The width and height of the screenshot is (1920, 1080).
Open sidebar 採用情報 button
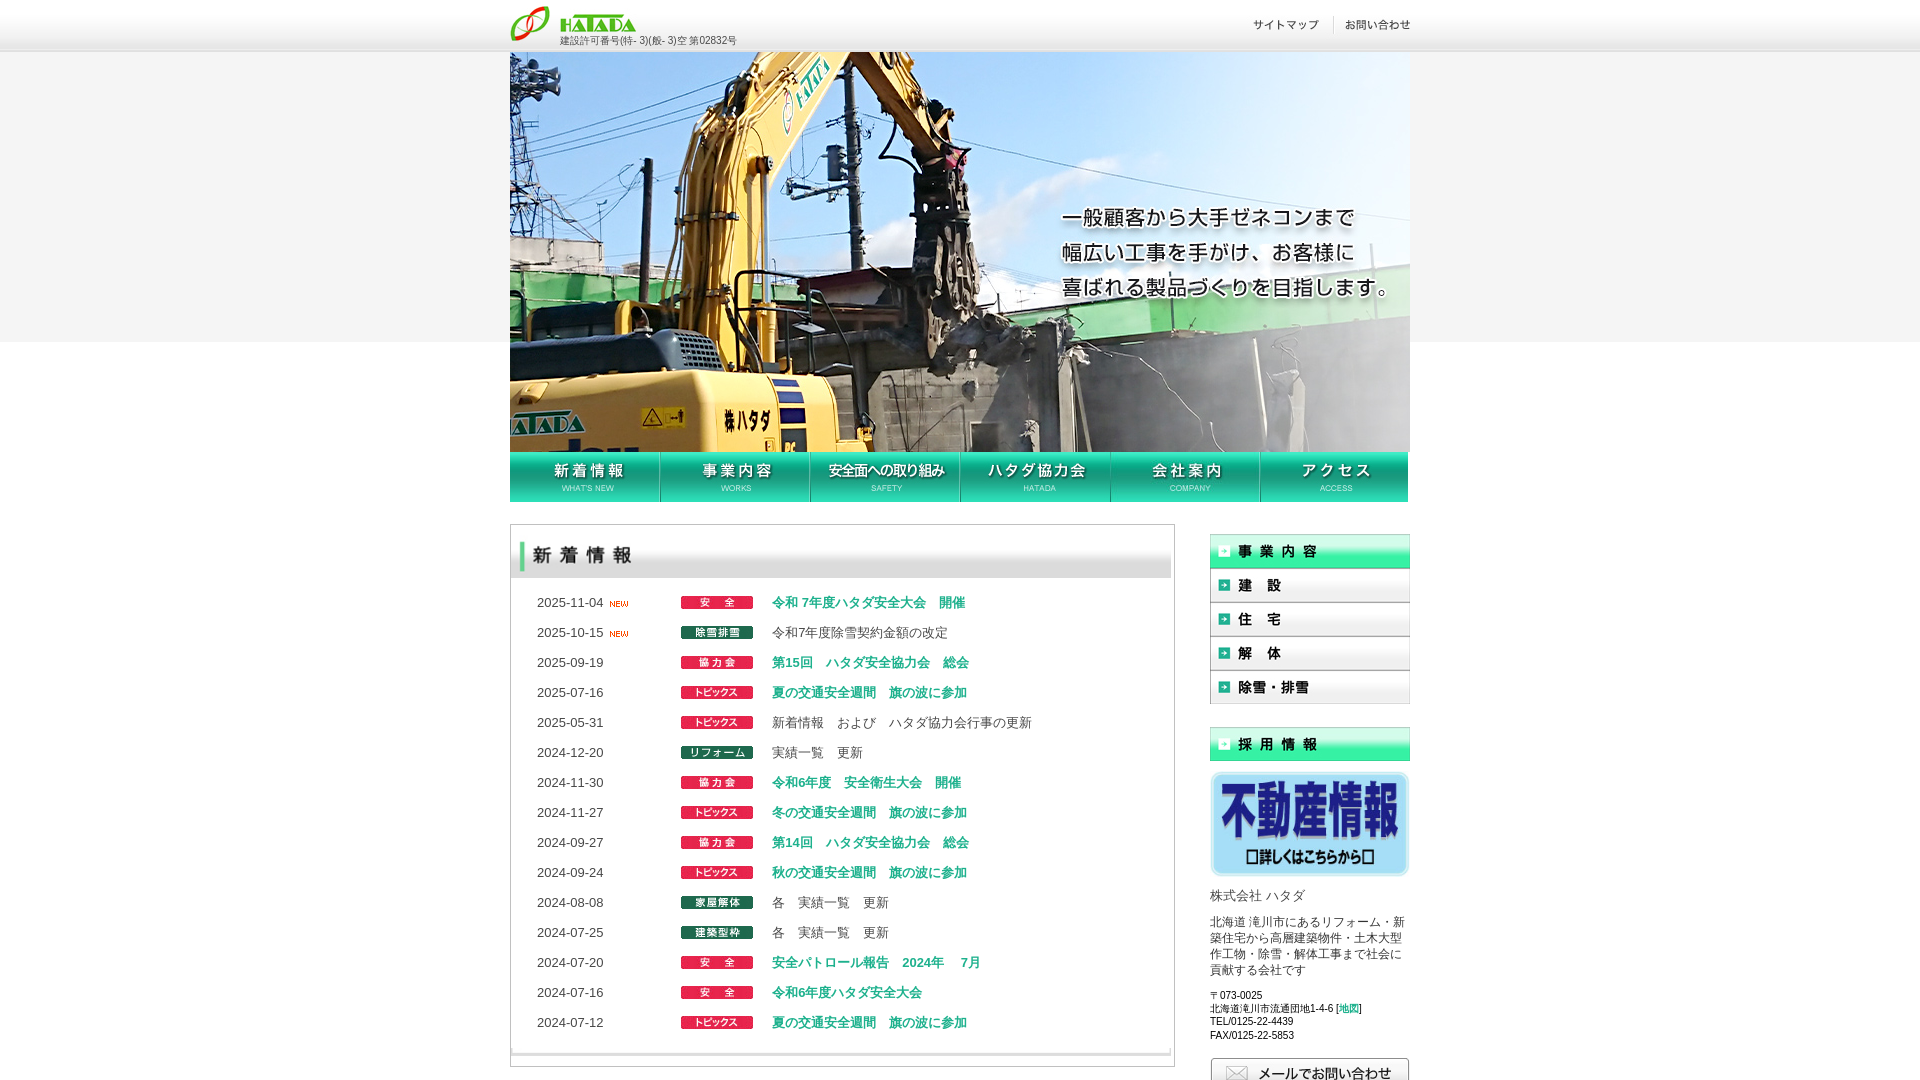click(1310, 744)
